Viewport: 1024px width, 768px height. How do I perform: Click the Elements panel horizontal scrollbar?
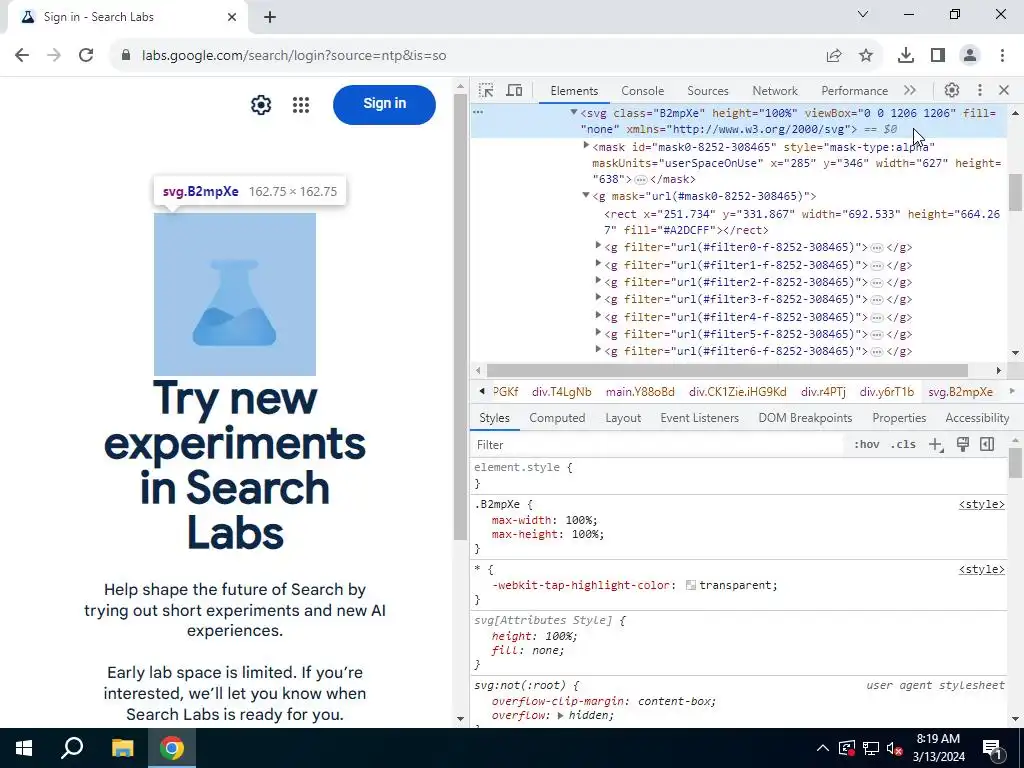coord(727,370)
